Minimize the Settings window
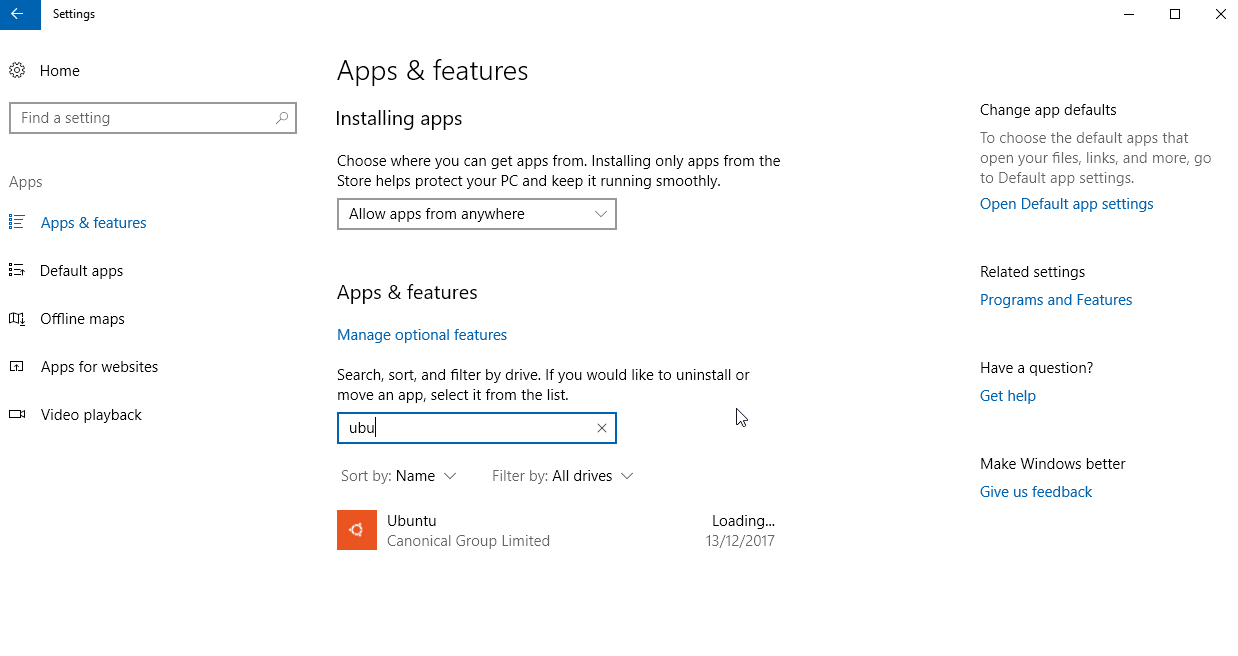Screen dimensions: 1238x656 coord(1129,14)
